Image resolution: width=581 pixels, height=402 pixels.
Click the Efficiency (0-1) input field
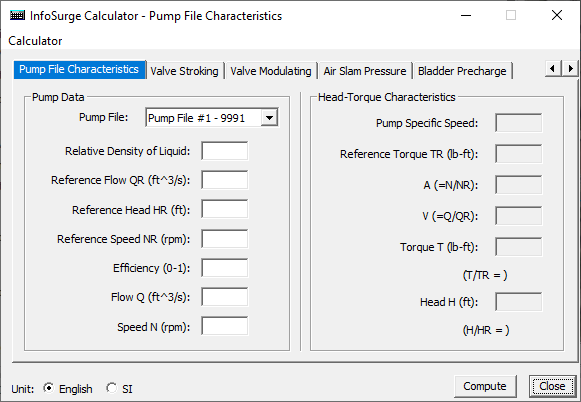(x=225, y=268)
